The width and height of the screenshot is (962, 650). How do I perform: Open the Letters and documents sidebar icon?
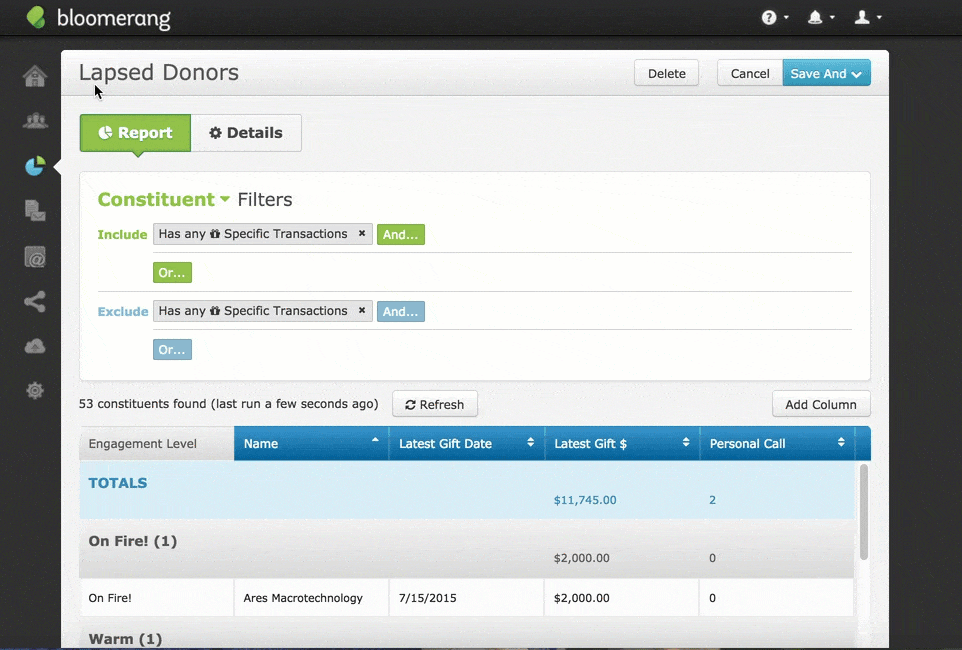[35, 211]
